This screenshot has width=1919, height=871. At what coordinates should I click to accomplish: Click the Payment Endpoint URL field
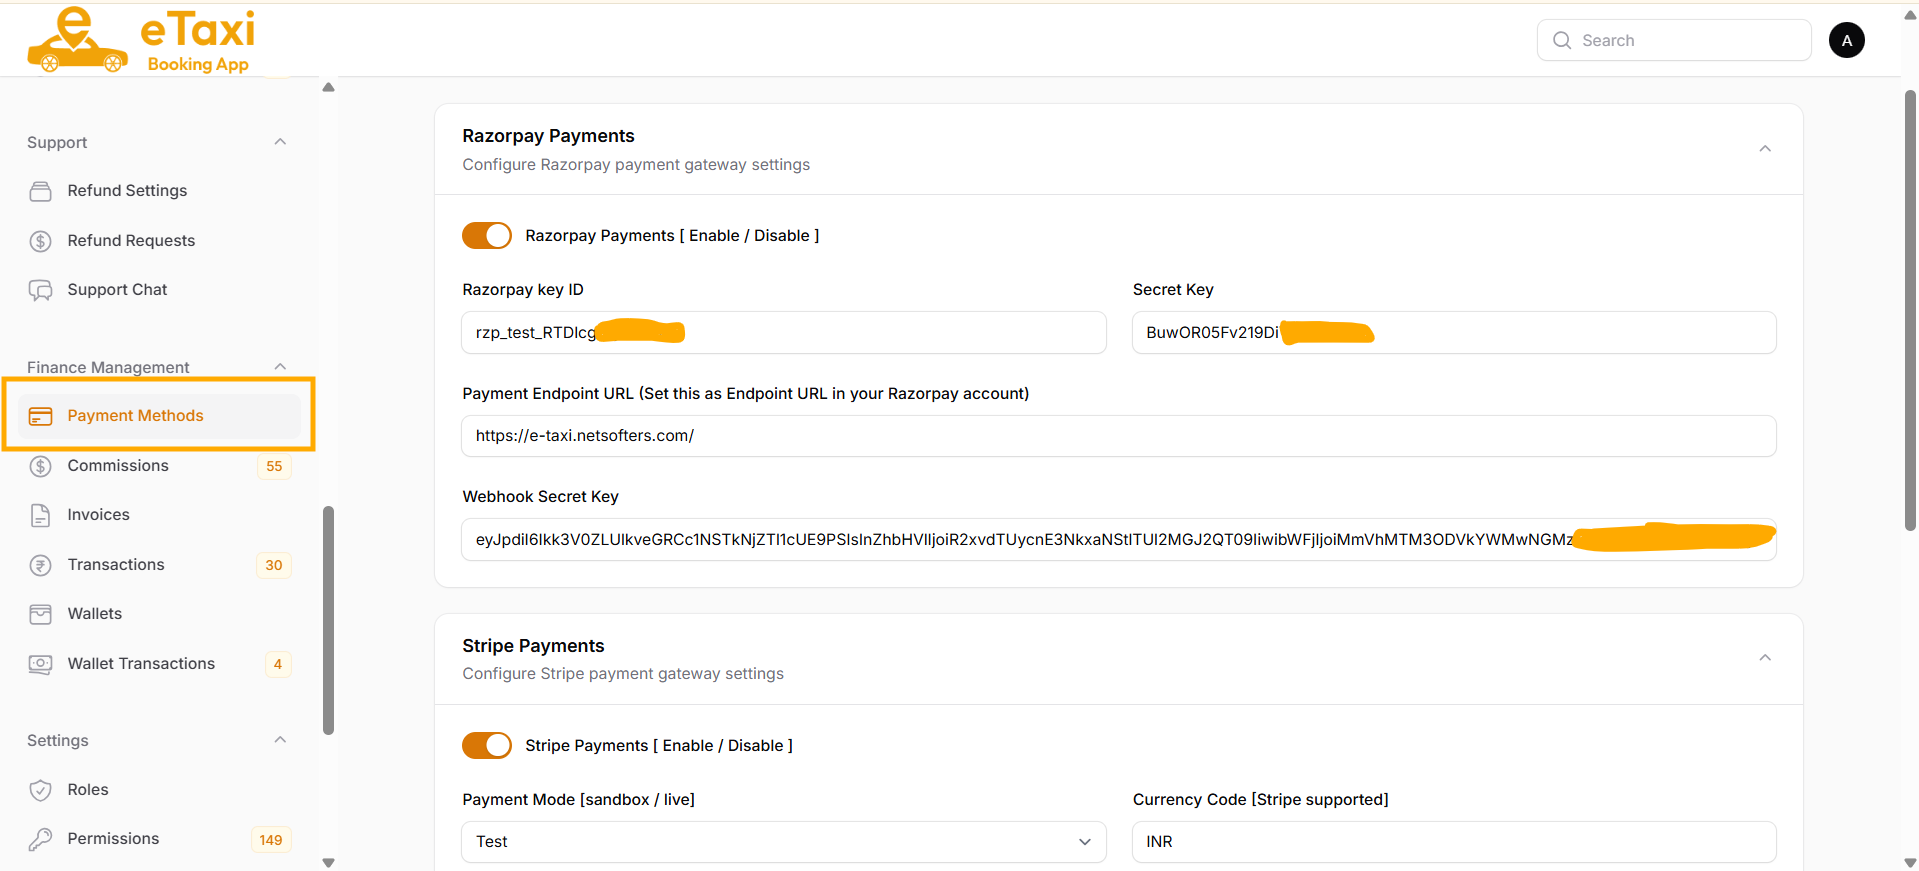click(1119, 436)
